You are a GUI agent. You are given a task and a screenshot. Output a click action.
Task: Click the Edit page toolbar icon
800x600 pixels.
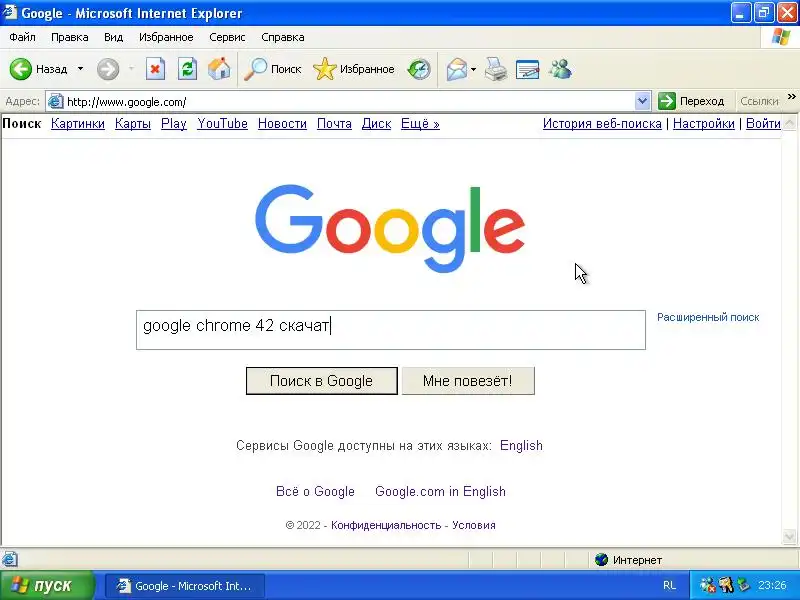click(528, 69)
